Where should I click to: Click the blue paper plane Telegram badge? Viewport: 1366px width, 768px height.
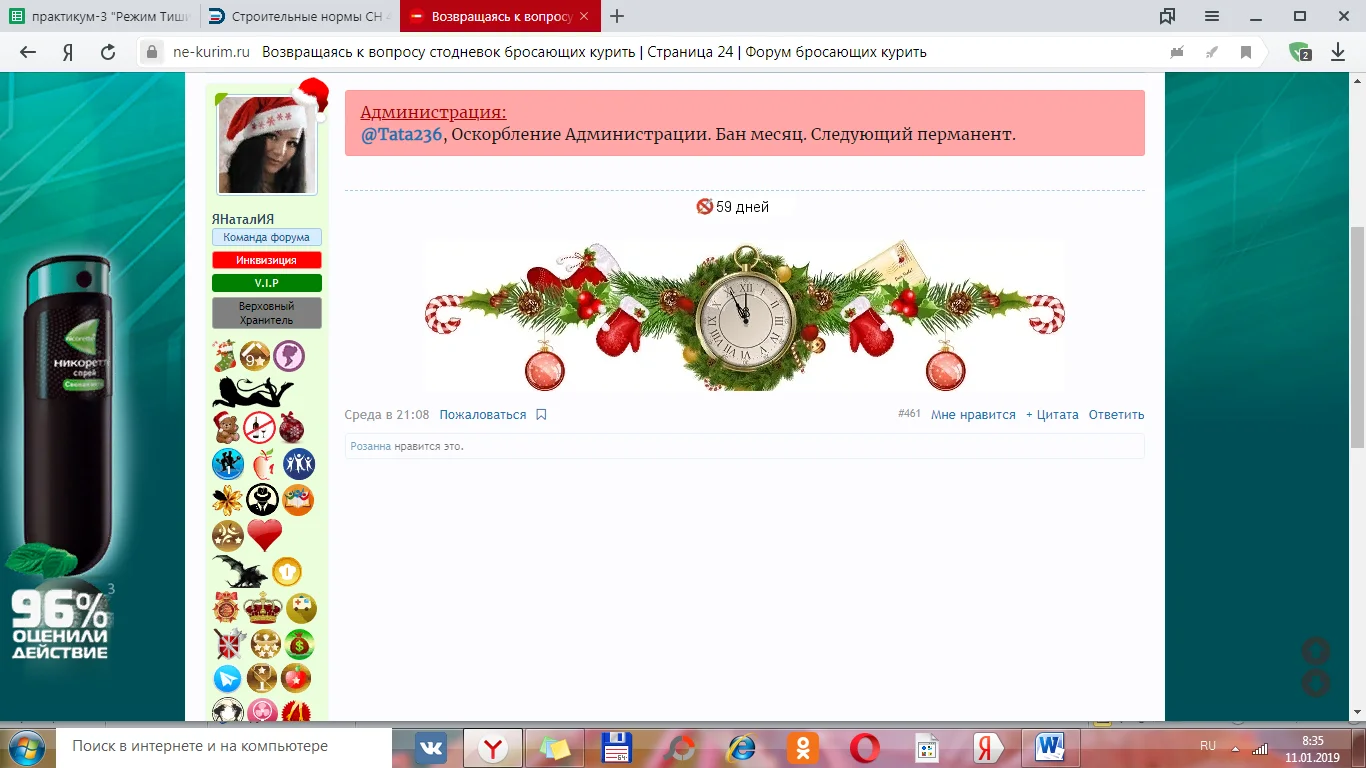pos(228,679)
